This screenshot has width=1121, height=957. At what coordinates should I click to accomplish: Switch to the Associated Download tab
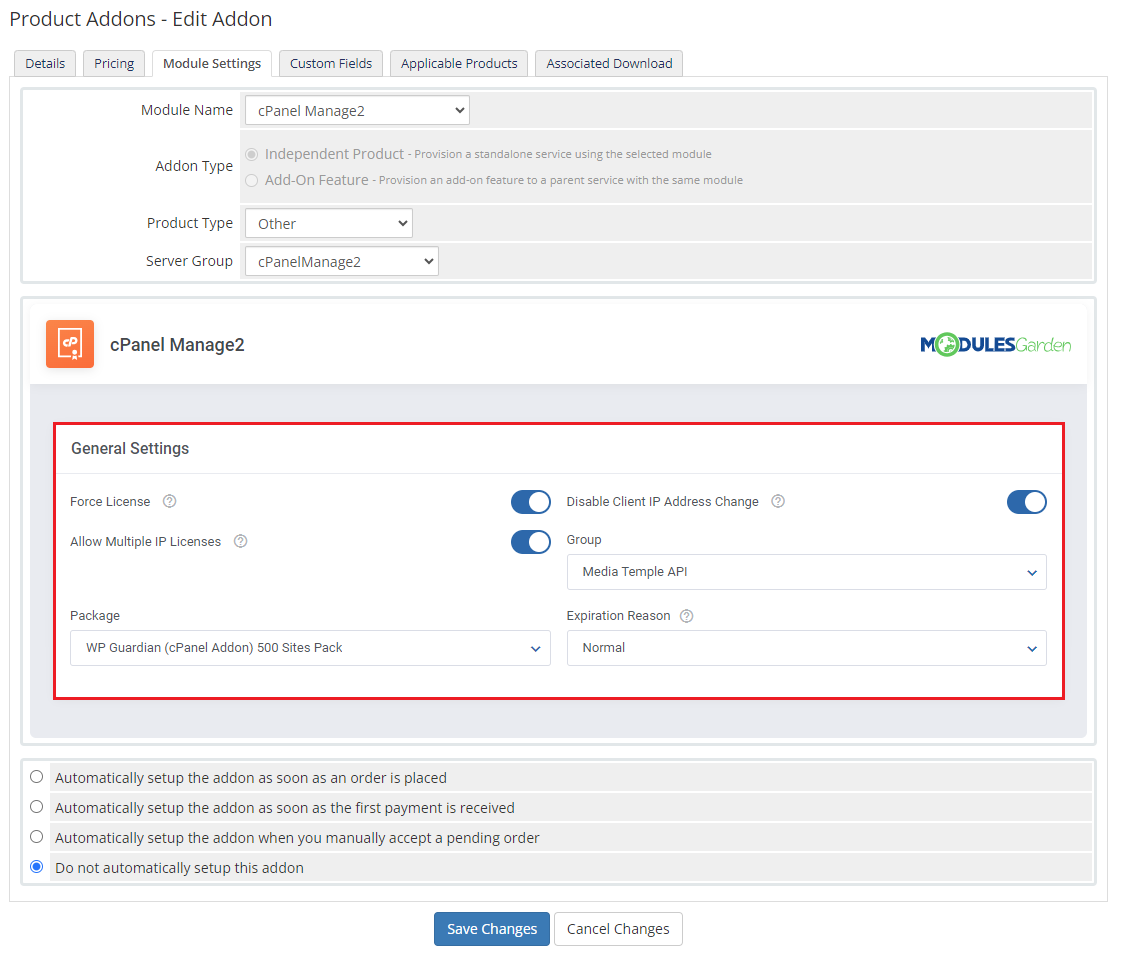[609, 64]
